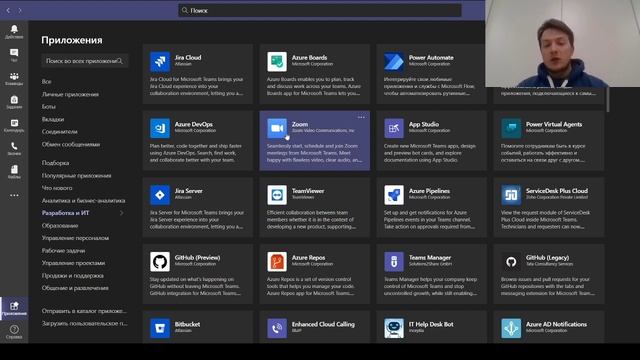The image size is (640, 360).
Task: Open the Рабочие задачи category
Action: (x=63, y=251)
